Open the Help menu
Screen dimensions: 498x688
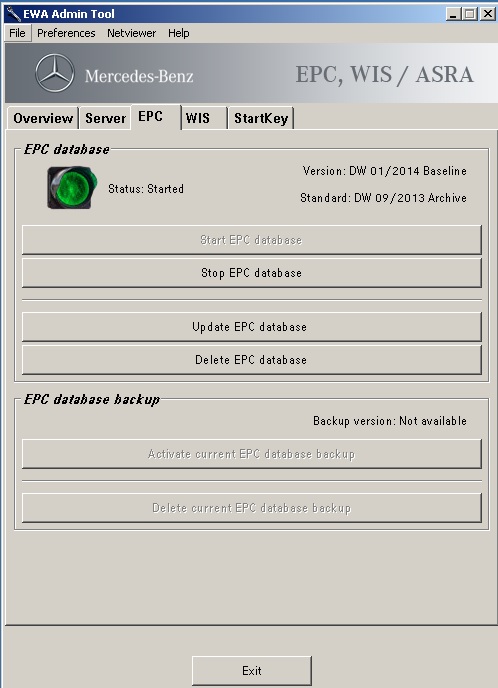pos(179,33)
